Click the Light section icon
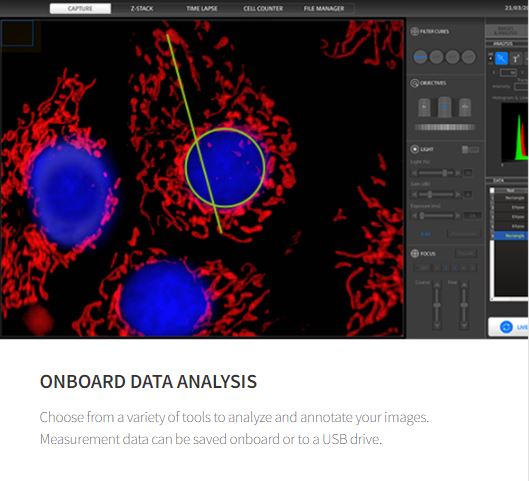The height and width of the screenshot is (481, 529). (x=414, y=149)
